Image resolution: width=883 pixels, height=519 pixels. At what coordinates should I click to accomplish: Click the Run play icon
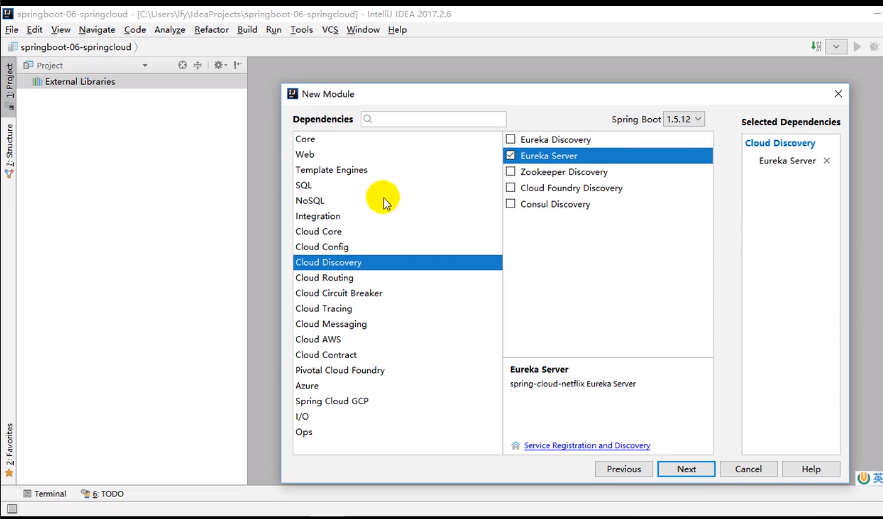pos(857,47)
